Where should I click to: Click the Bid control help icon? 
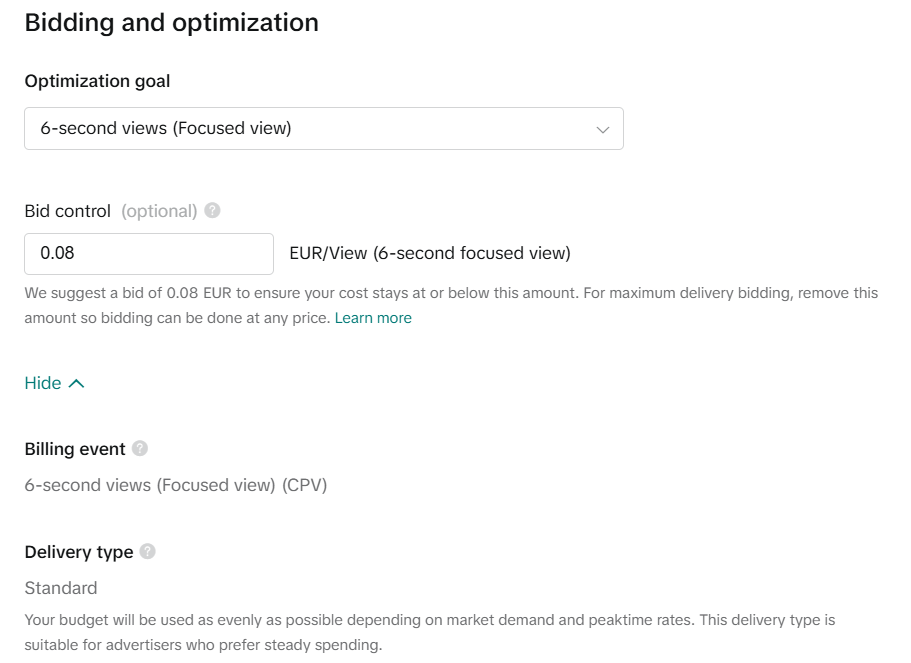click(x=212, y=211)
